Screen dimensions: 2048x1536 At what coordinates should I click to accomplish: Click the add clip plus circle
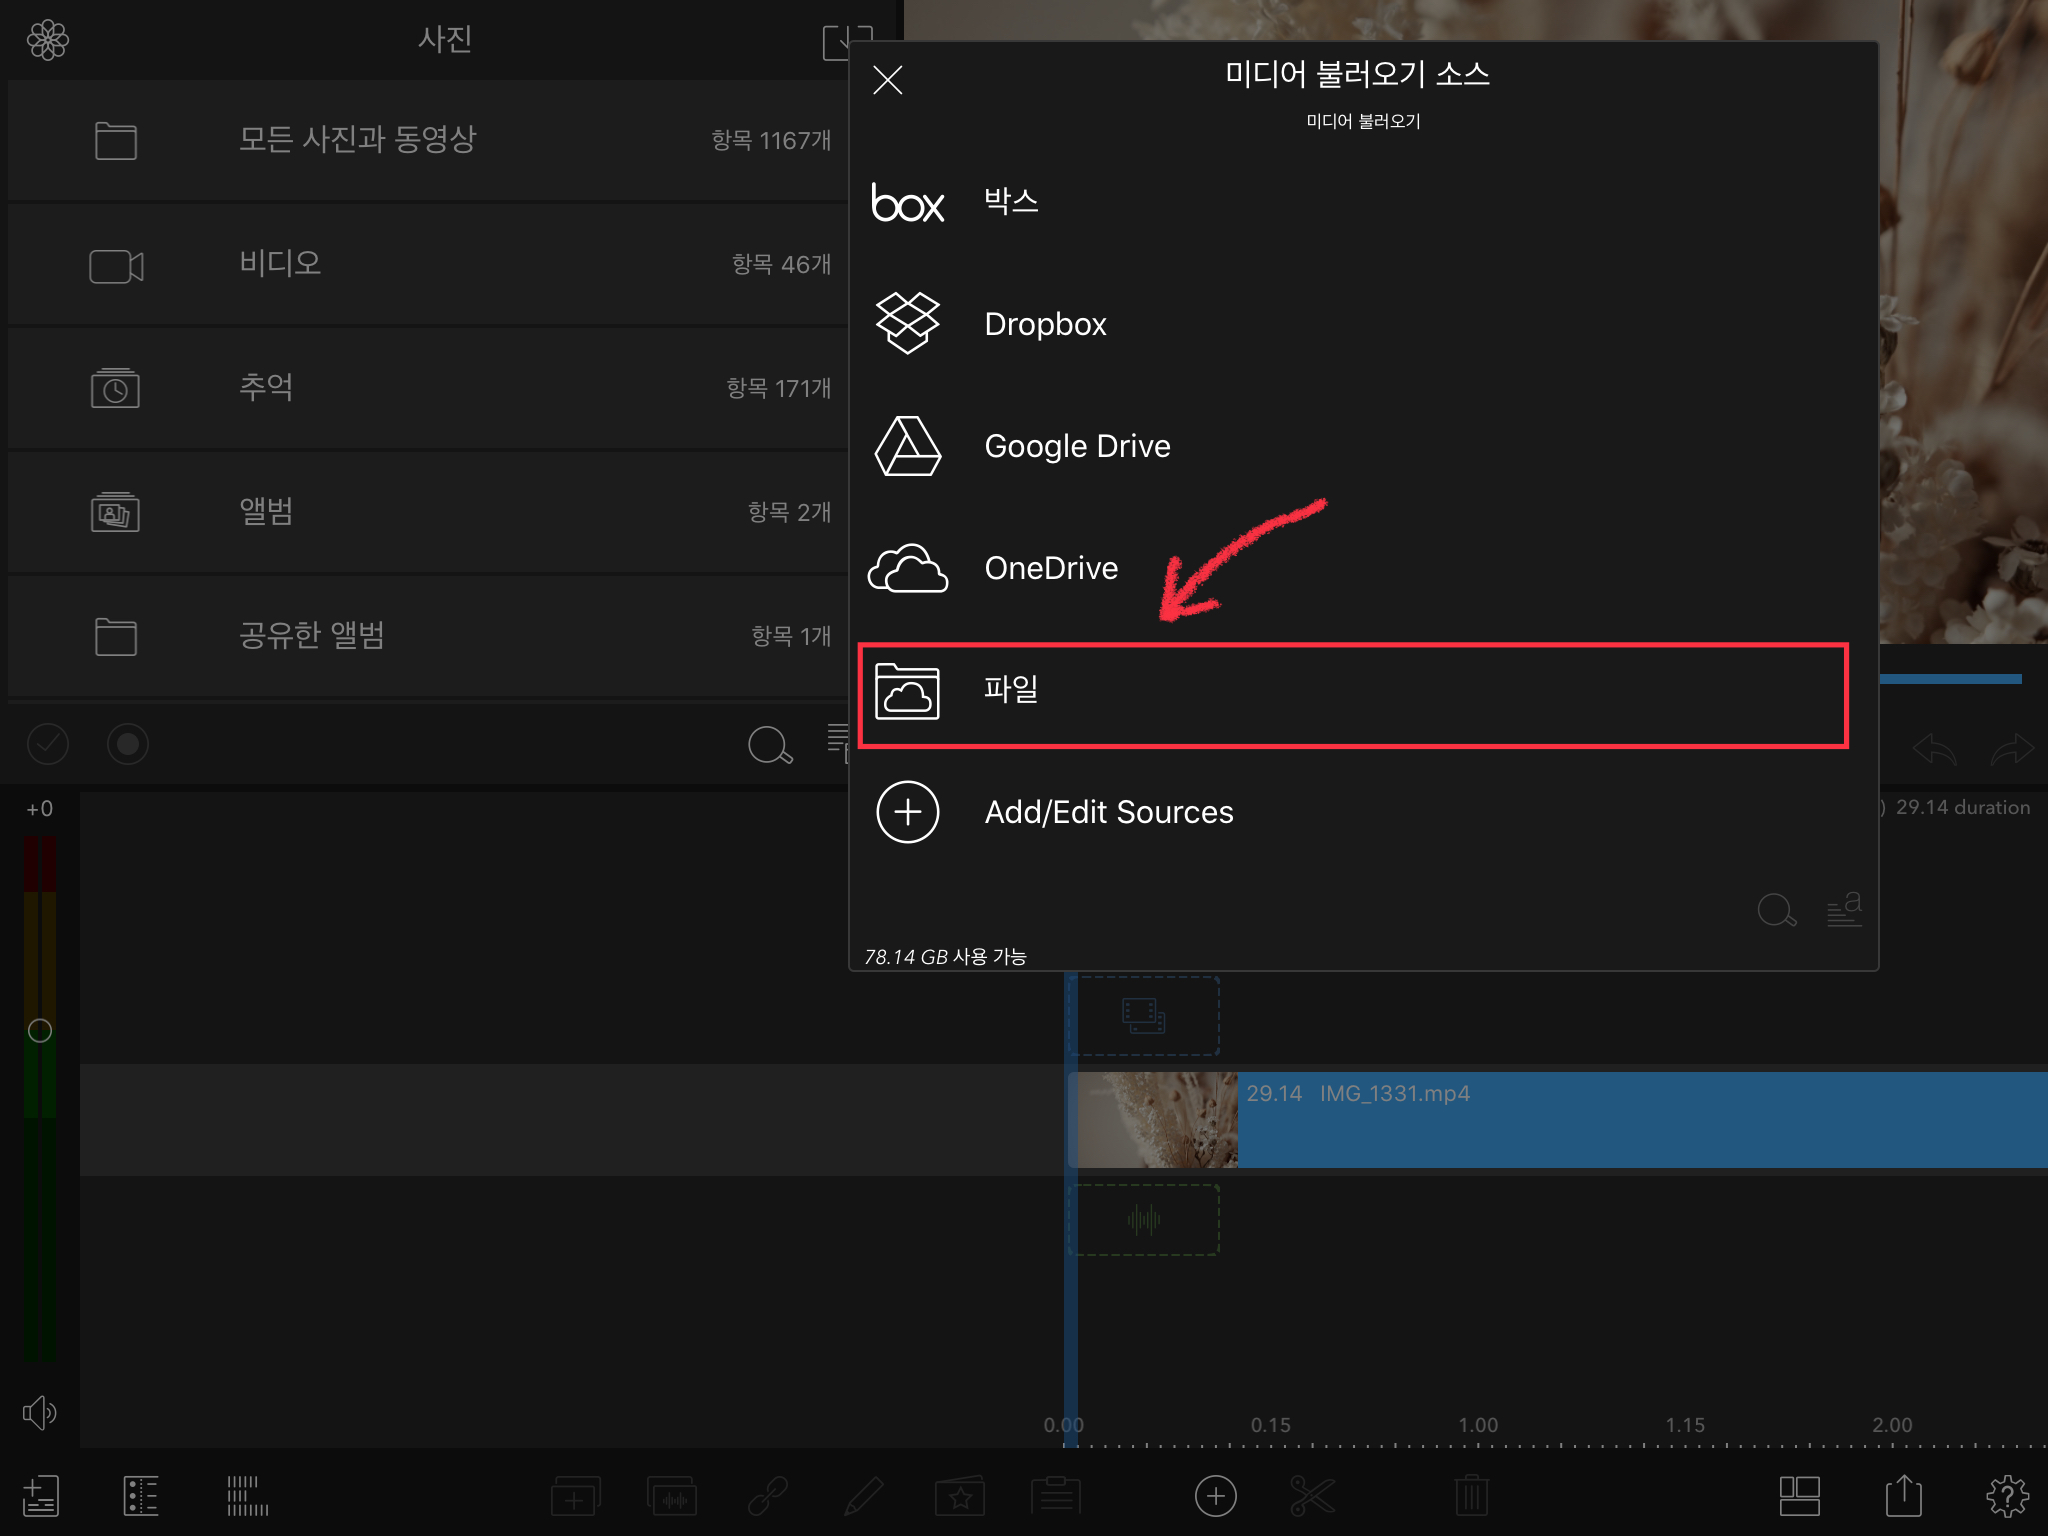1215,1496
